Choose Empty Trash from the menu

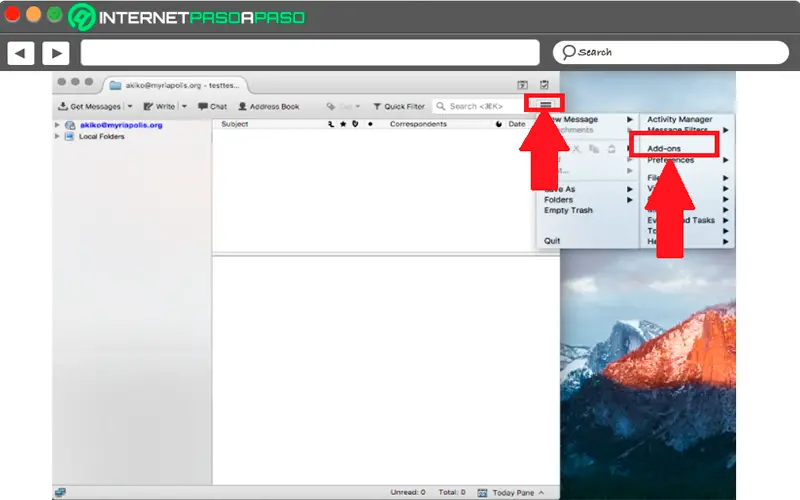coord(568,210)
